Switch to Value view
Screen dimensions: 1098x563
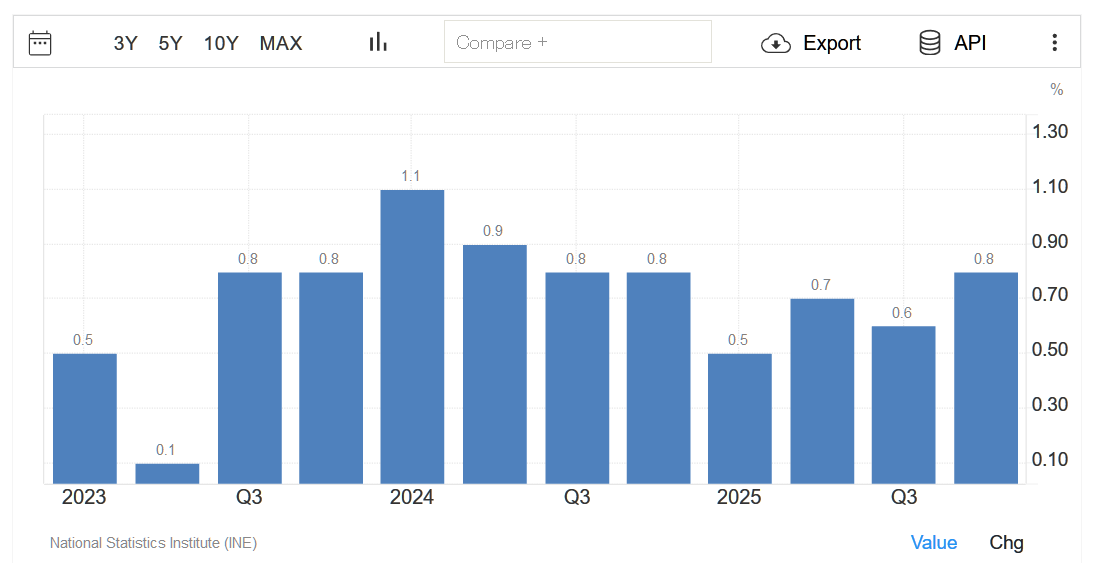[933, 542]
